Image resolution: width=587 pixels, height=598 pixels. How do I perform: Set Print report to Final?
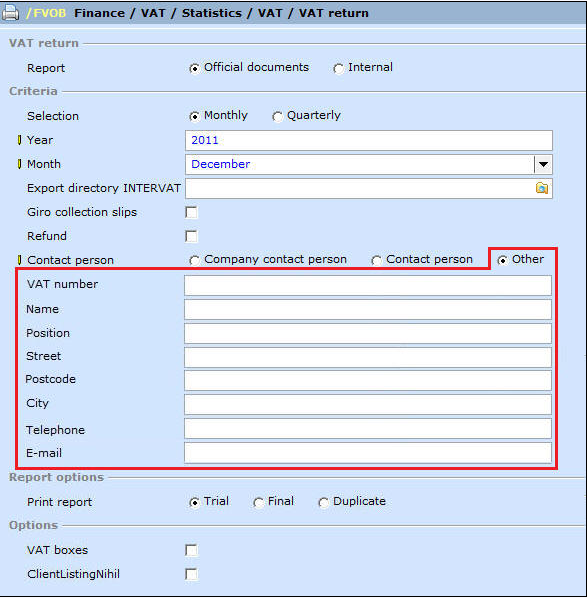[258, 503]
